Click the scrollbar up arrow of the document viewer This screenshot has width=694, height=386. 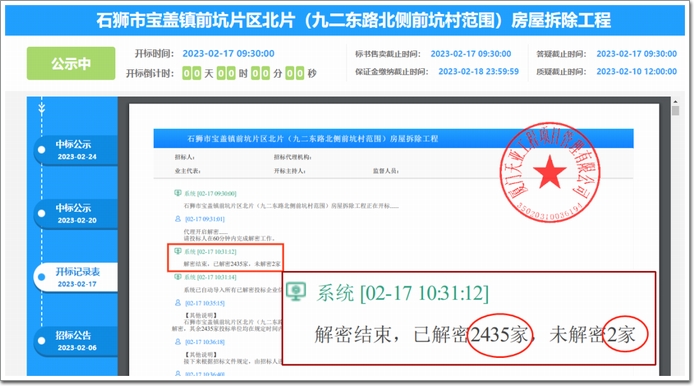(675, 101)
